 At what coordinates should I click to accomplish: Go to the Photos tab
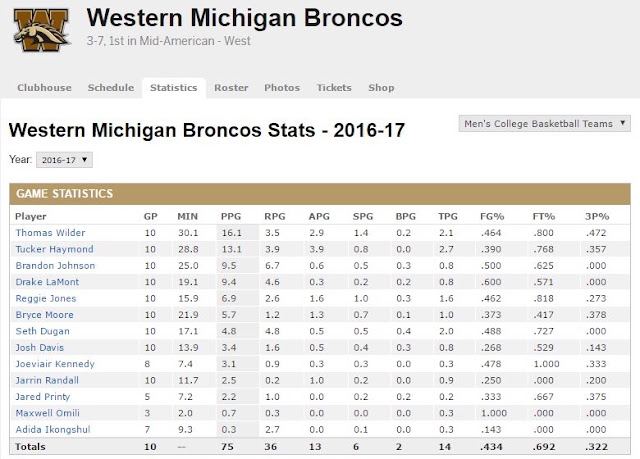pyautogui.click(x=282, y=88)
